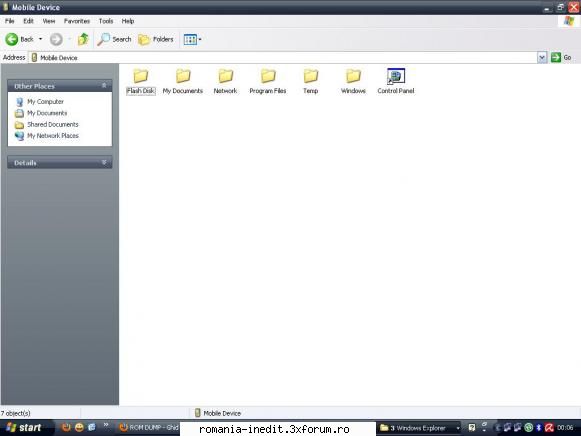Screen dimensions: 581x436
Task: Click the Address bar field
Action: tap(283, 57)
